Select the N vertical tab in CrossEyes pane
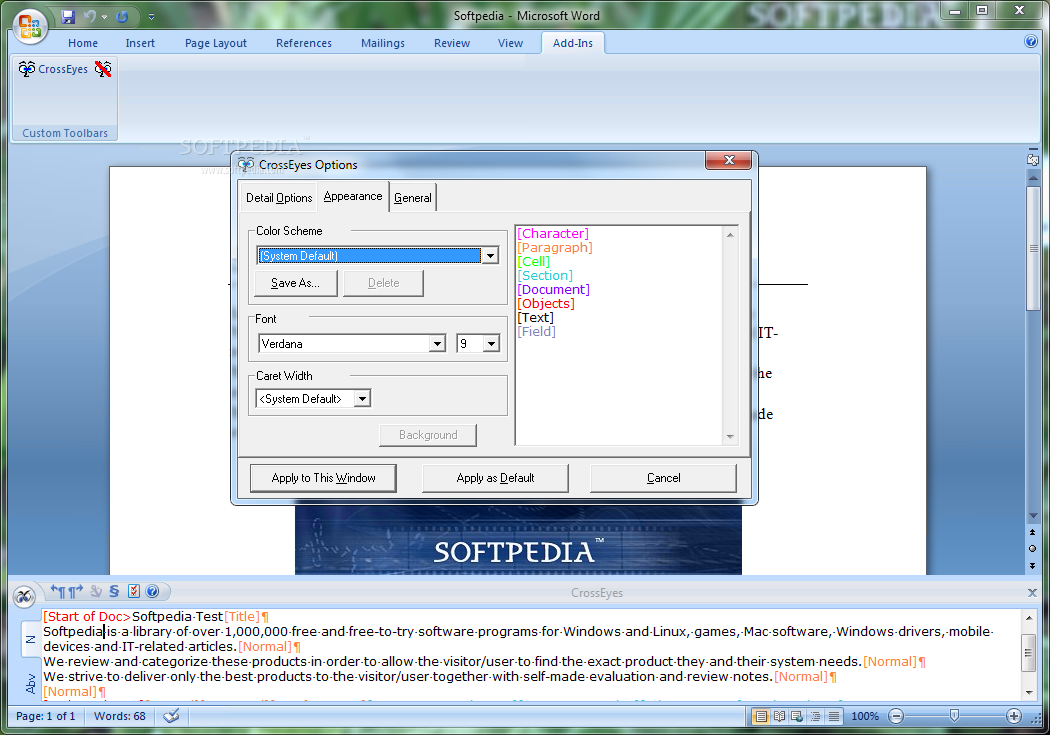Screen dimensions: 1050x735 [x=31, y=639]
